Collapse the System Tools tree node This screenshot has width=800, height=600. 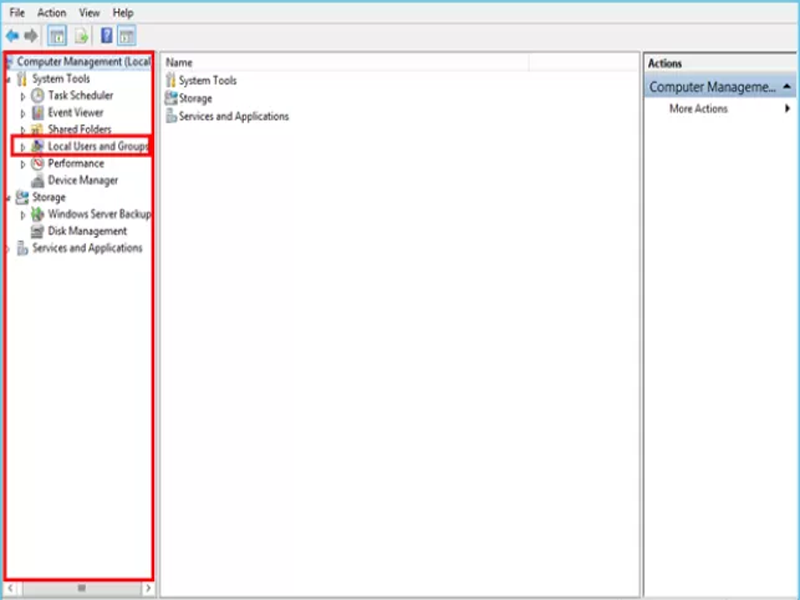point(8,80)
